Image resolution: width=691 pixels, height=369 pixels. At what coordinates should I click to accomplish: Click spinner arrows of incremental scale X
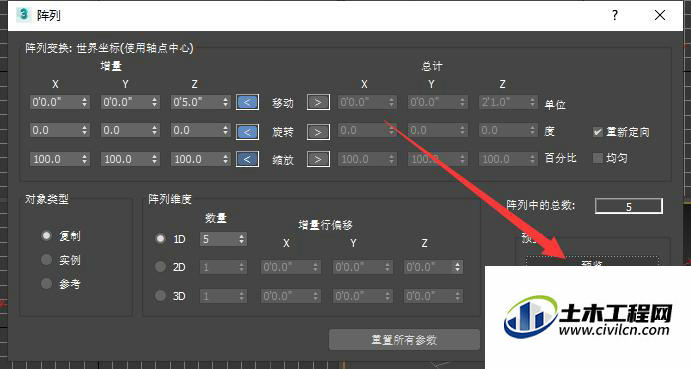click(x=85, y=159)
